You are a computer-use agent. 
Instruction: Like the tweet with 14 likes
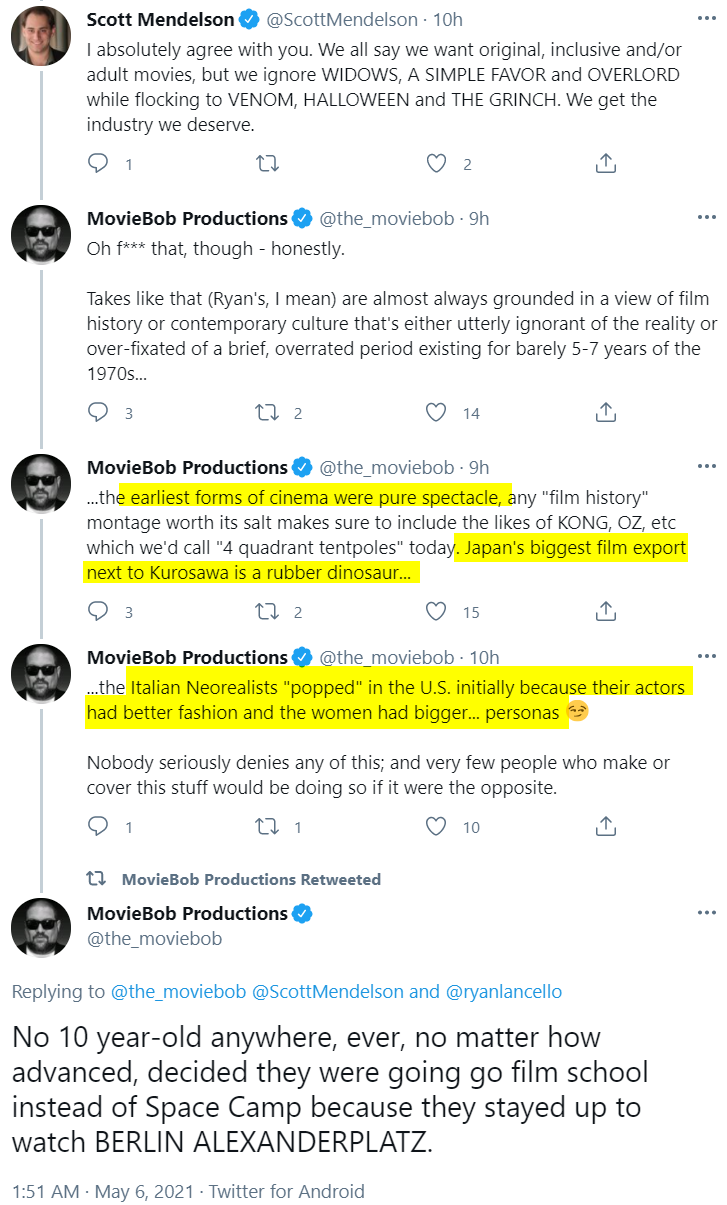(436, 412)
